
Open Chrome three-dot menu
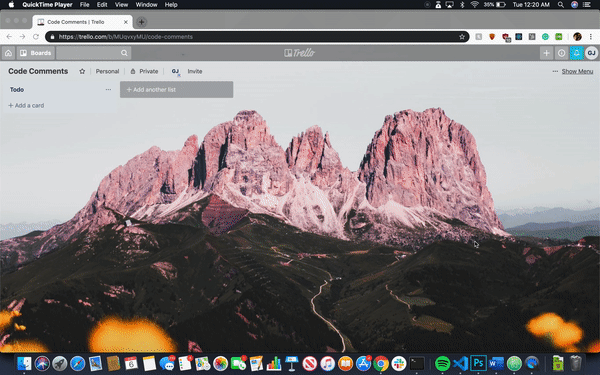(591, 37)
